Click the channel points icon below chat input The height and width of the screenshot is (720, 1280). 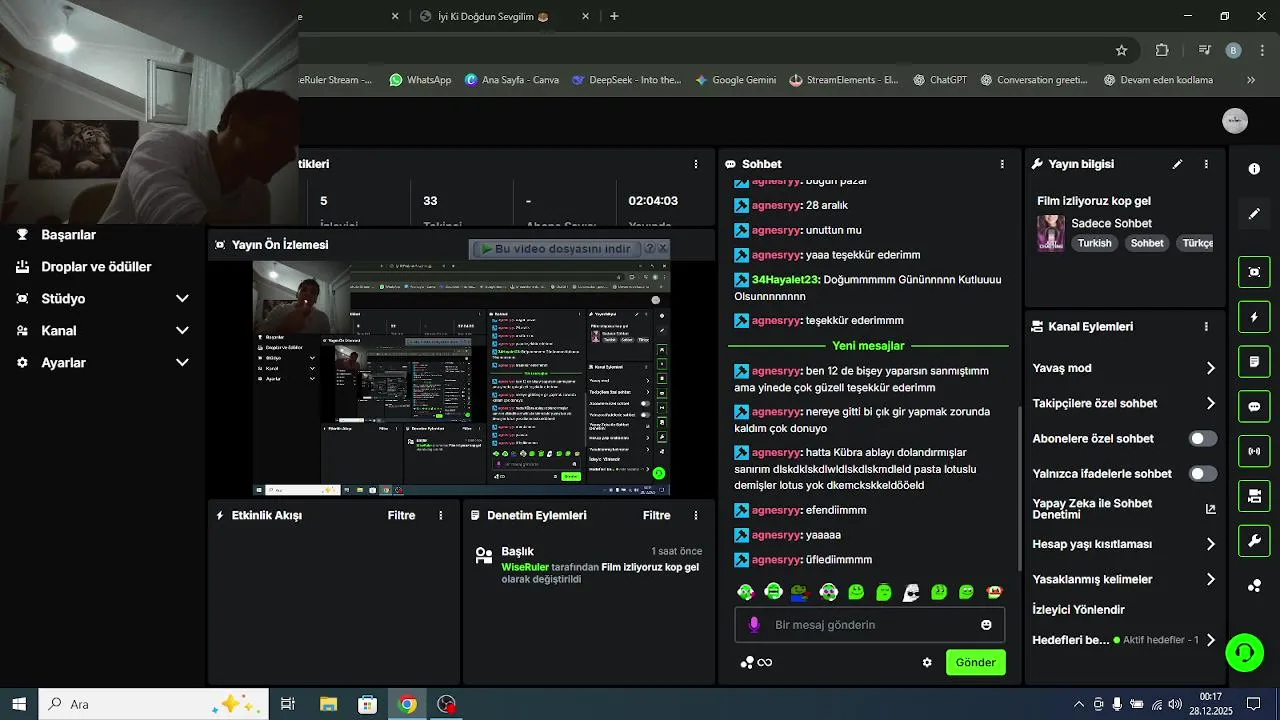747,662
